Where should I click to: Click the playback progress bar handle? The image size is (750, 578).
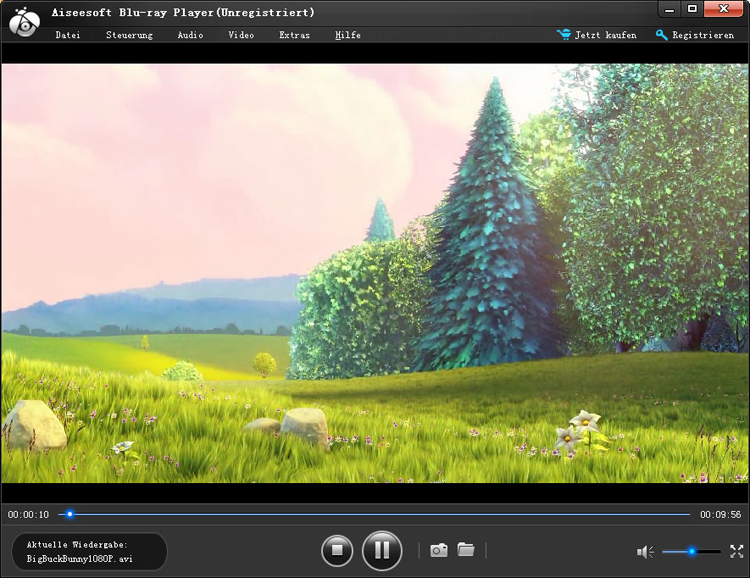coord(69,514)
